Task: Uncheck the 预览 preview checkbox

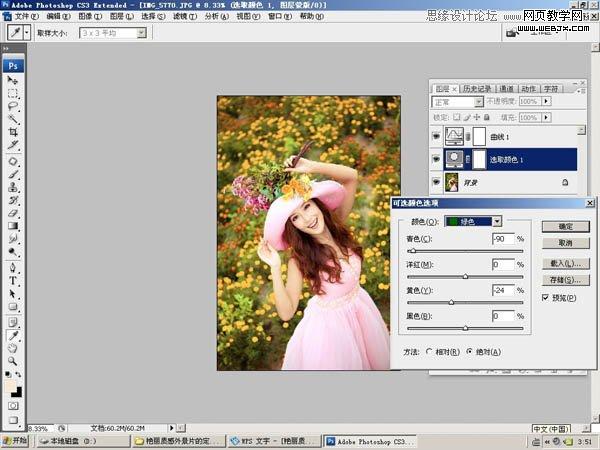Action: click(545, 298)
